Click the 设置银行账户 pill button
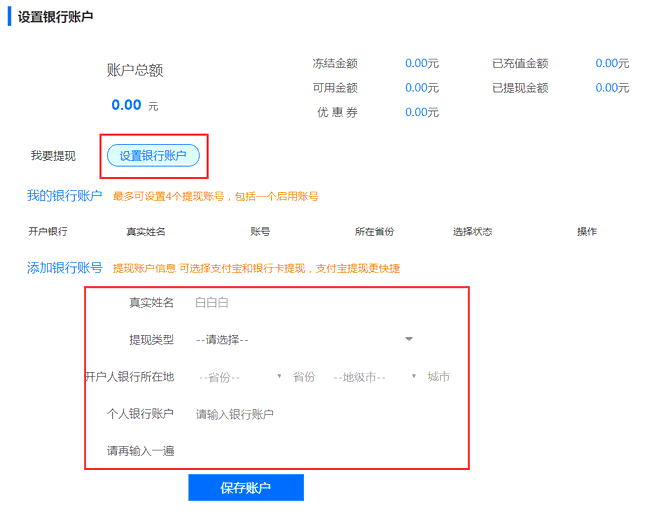 (x=153, y=155)
